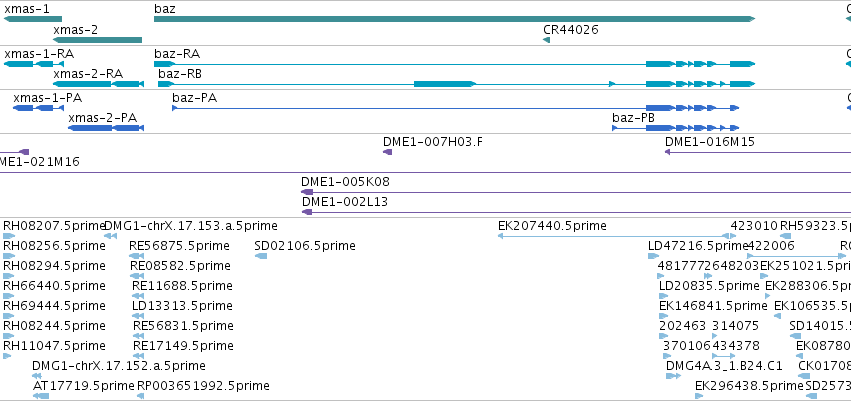
Task: Select the xmas-2-RA transcript glyph
Action: click(98, 84)
